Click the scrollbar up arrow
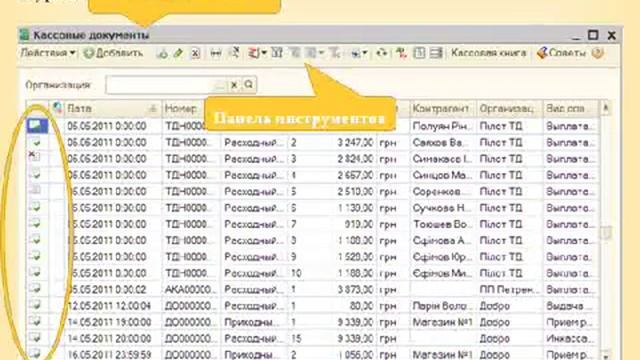This screenshot has height=360, width=640. (605, 108)
